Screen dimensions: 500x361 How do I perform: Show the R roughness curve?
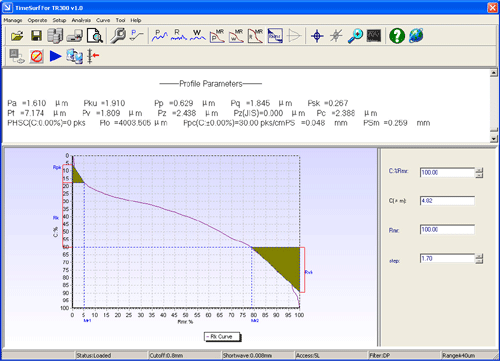[179, 35]
